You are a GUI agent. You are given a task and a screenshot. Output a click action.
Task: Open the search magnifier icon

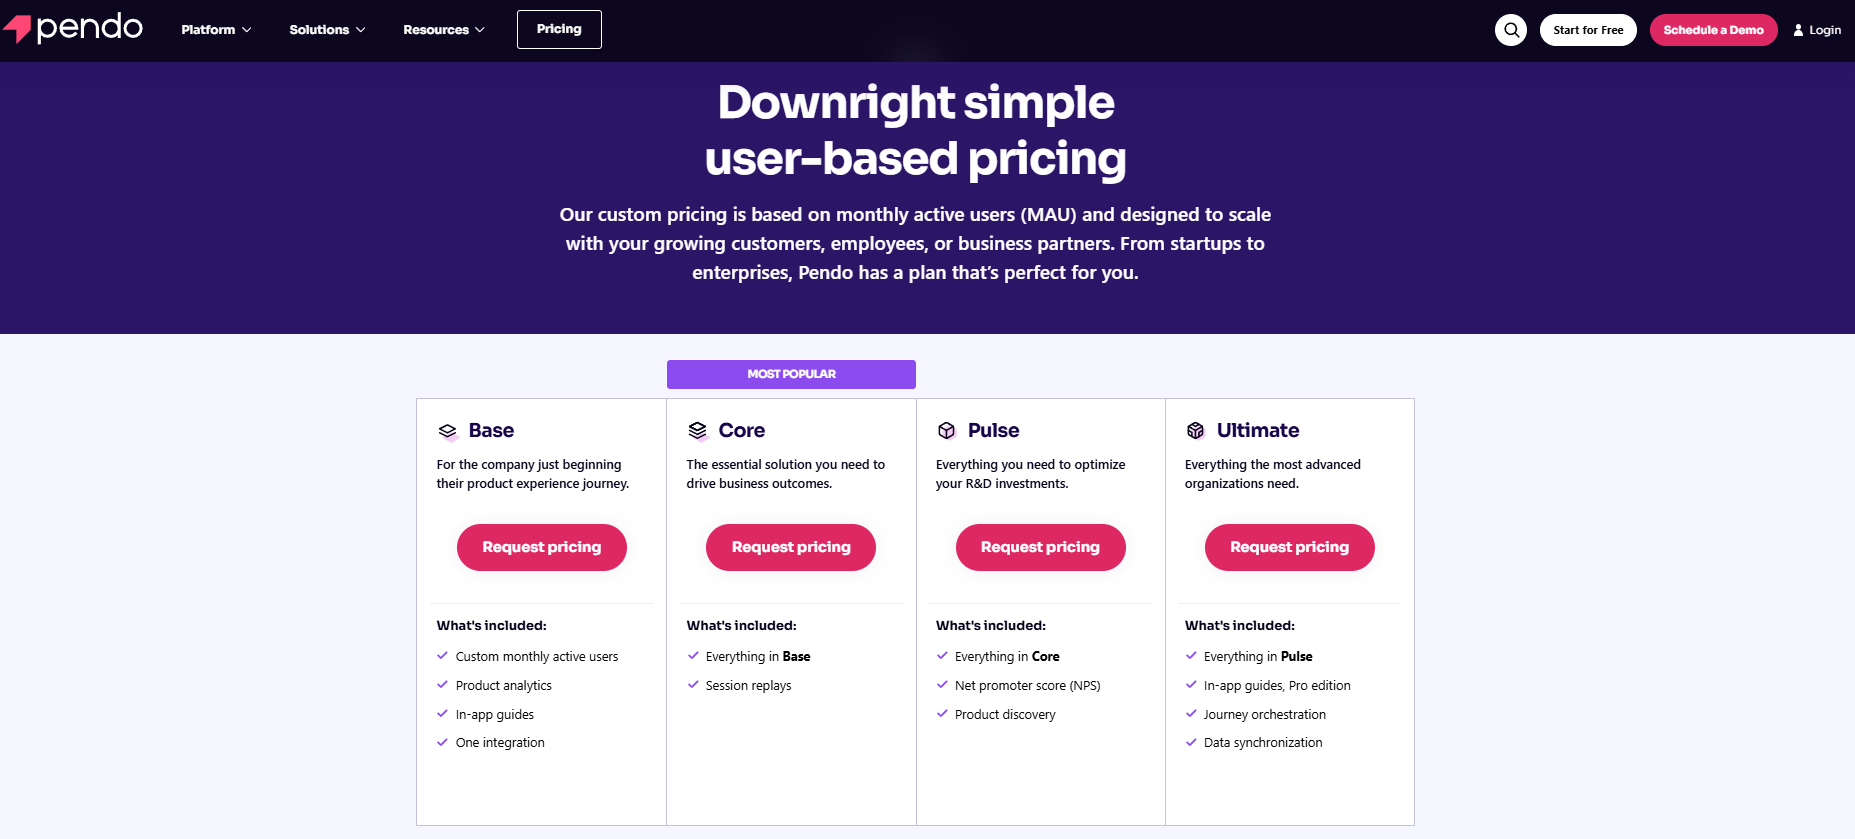tap(1510, 30)
